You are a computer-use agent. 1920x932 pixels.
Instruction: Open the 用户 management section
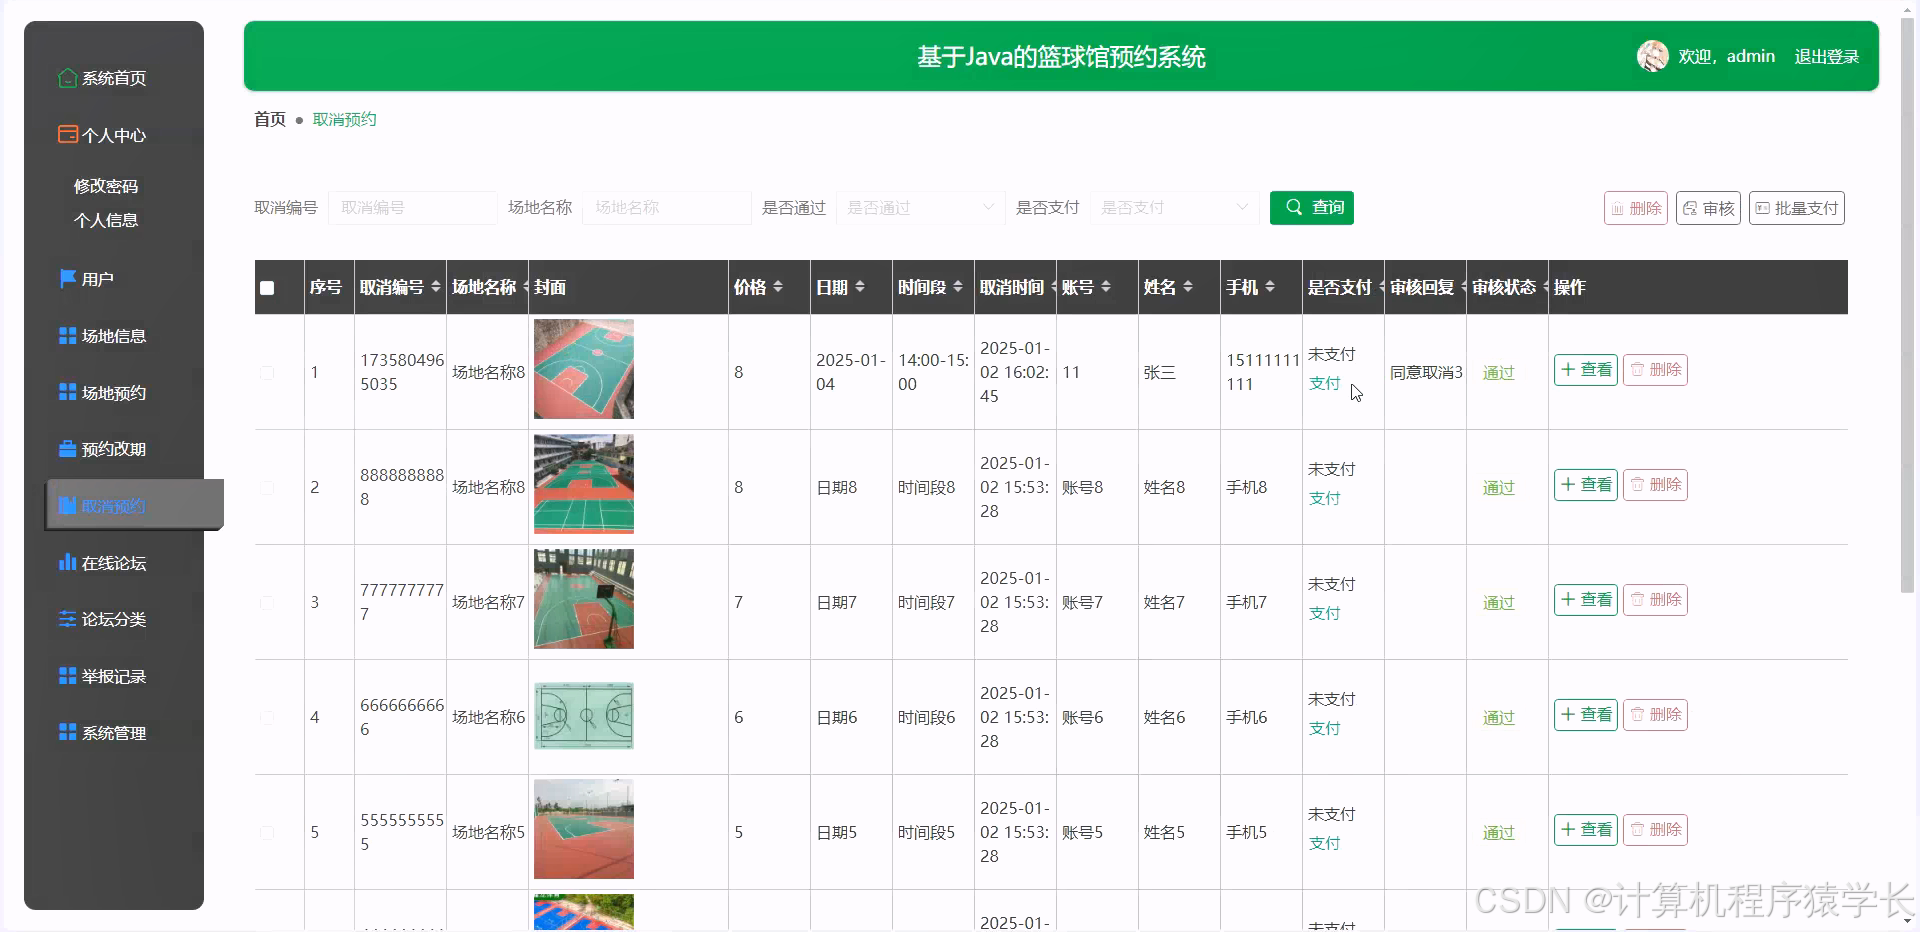point(97,278)
